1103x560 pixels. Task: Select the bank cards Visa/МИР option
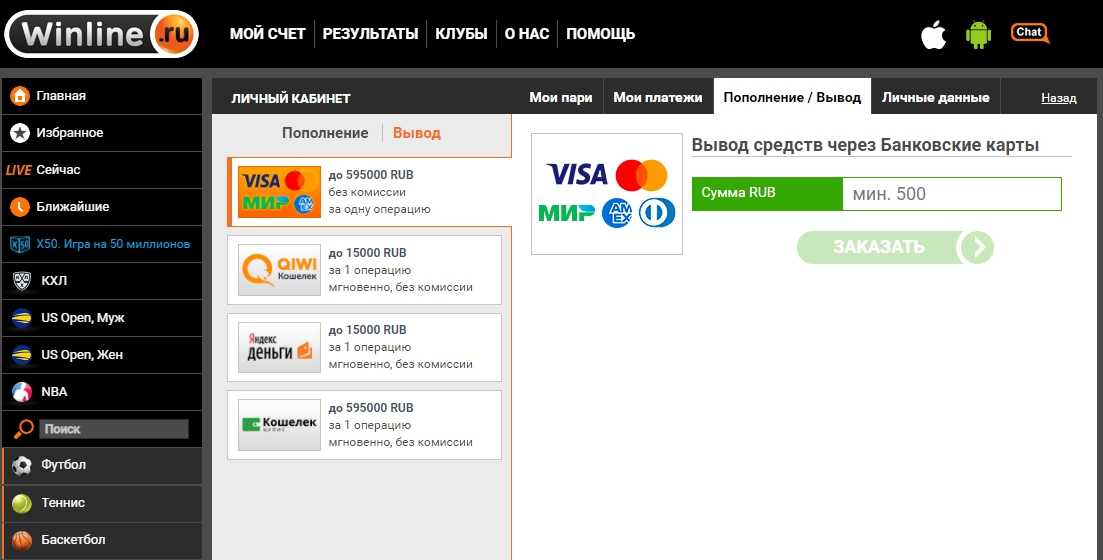click(x=368, y=192)
